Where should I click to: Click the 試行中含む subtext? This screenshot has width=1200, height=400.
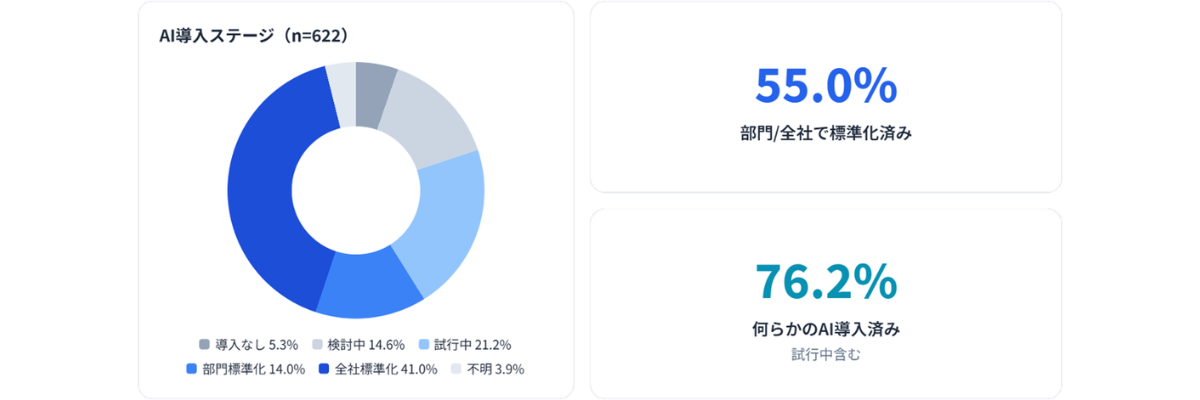[825, 353]
